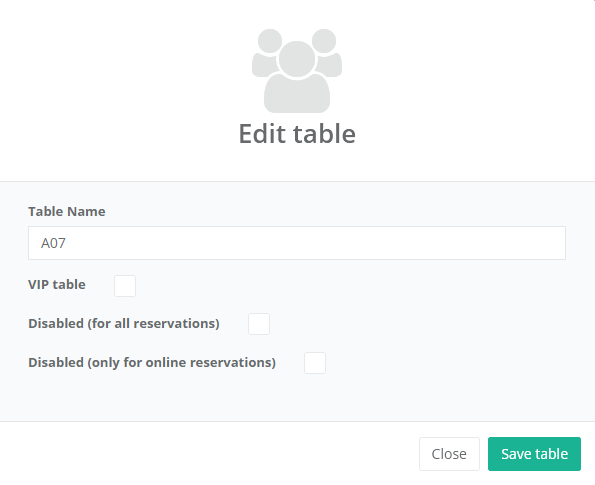Click the word online in last label
Viewport: 595px width, 485px height.
pyautogui.click(x=166, y=362)
